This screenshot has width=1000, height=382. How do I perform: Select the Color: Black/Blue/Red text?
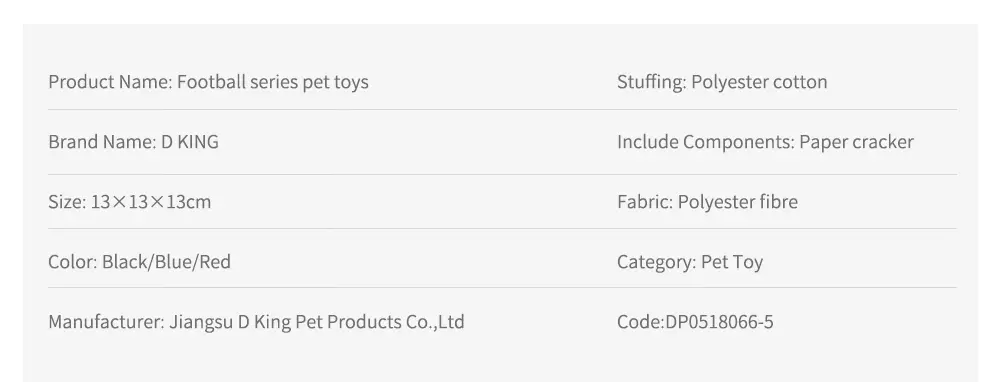[x=140, y=261]
